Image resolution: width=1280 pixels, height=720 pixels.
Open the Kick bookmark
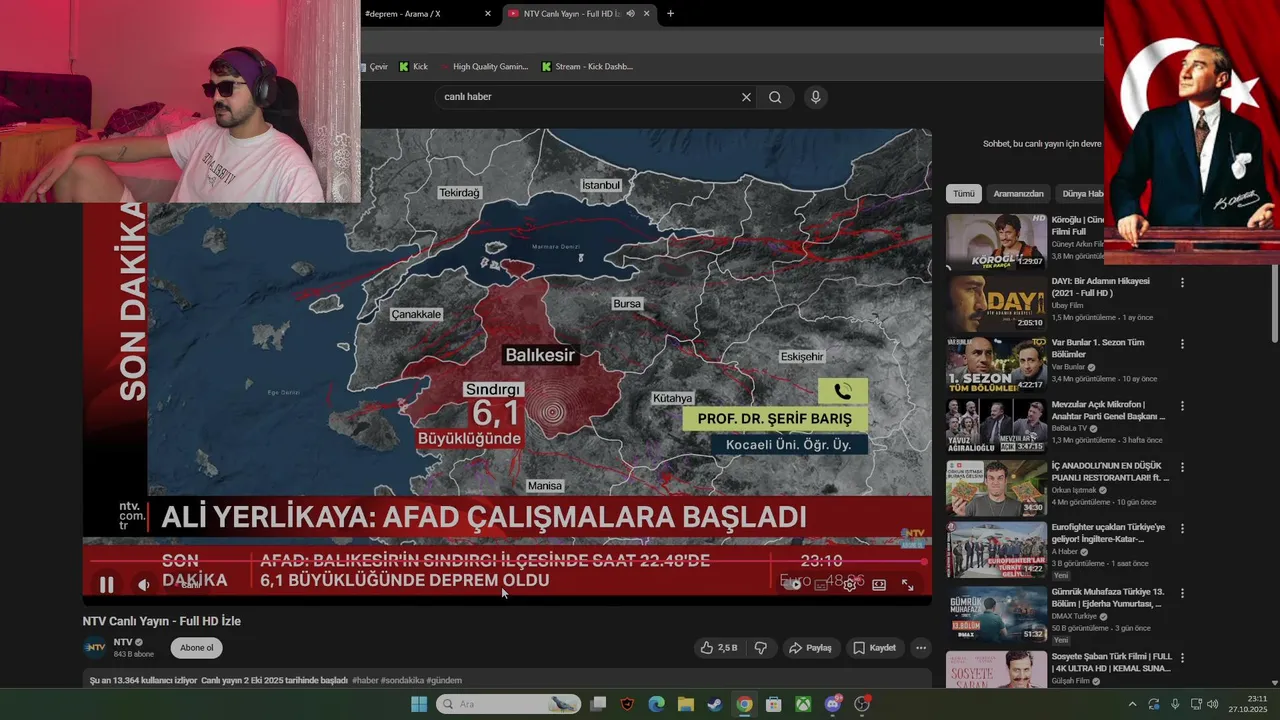(413, 67)
